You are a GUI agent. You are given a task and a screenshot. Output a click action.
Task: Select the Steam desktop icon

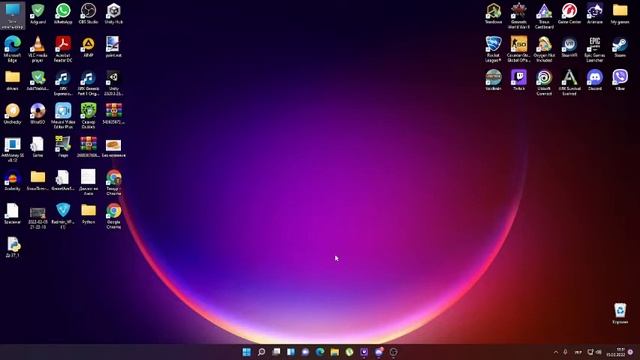click(620, 47)
